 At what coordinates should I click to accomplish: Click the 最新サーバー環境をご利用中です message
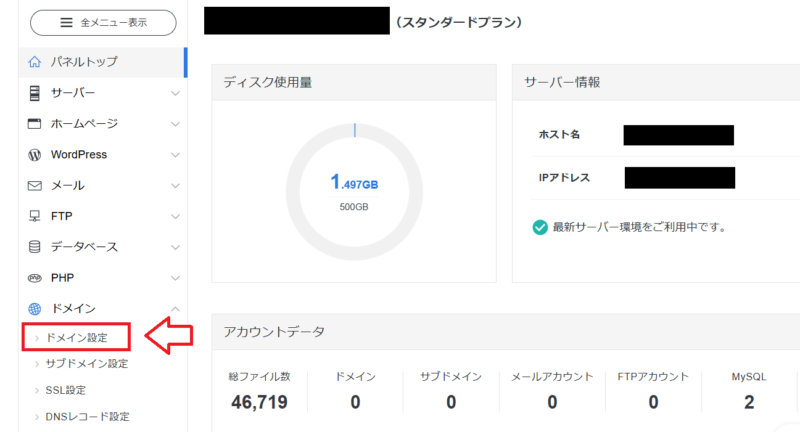tap(640, 227)
